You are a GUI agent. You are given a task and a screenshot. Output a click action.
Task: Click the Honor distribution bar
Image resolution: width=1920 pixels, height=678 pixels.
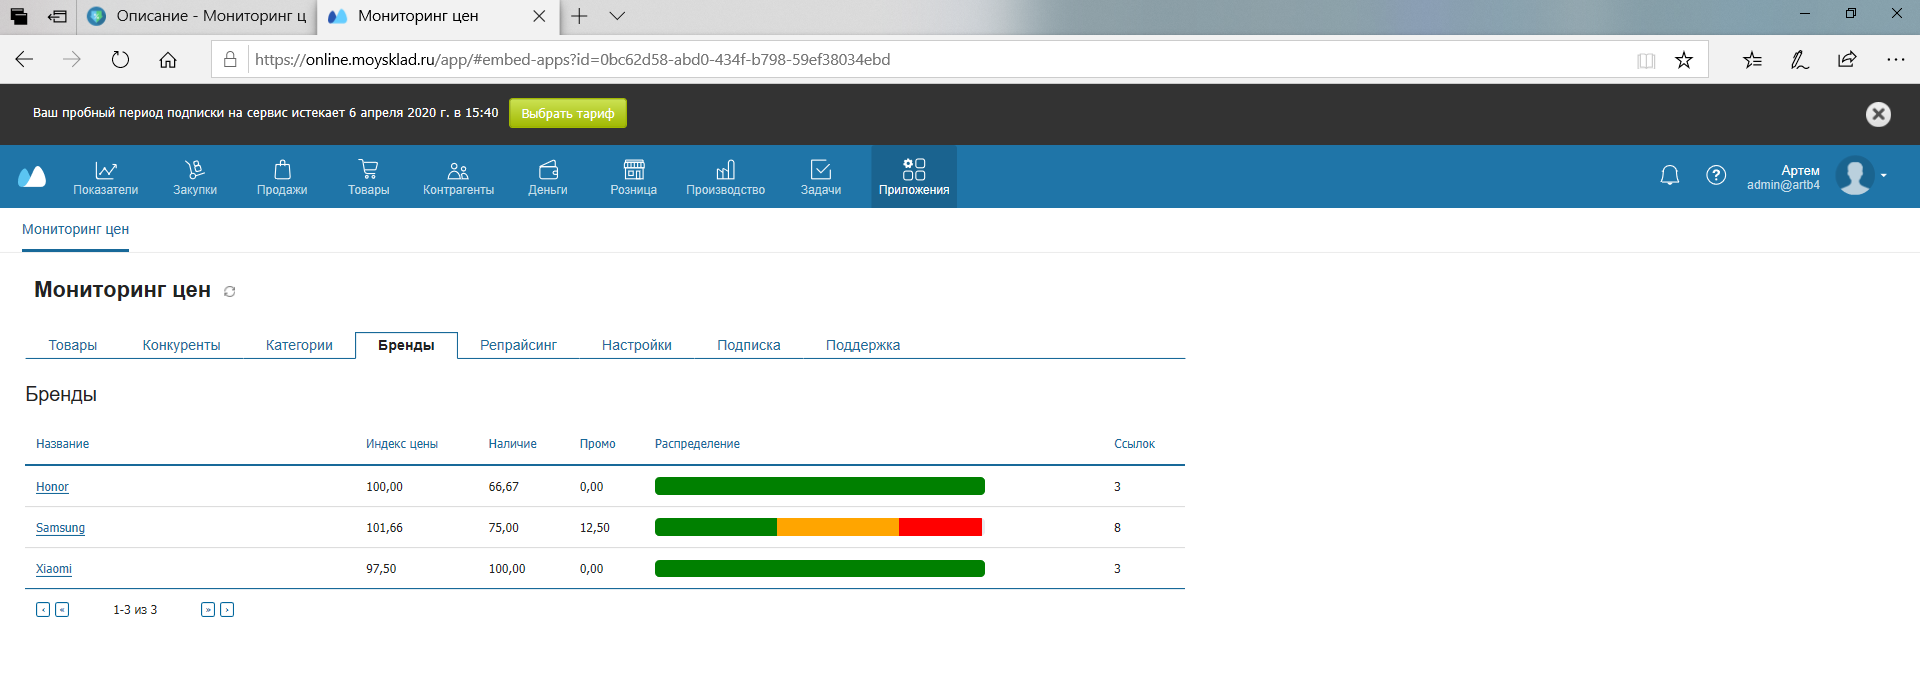click(820, 486)
